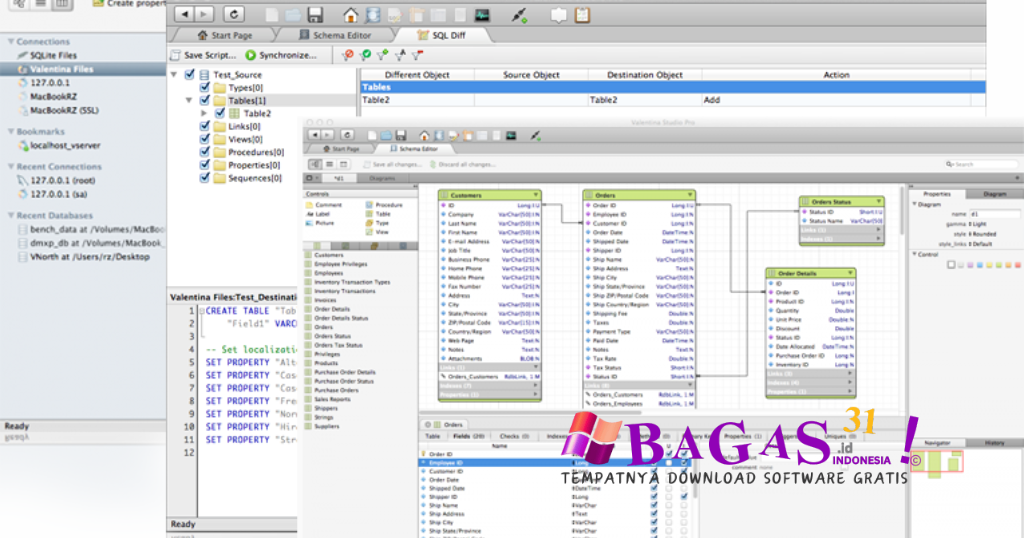The width and height of the screenshot is (1024, 538).
Task: Collapse the Test_Source tree node
Action: 174,74
